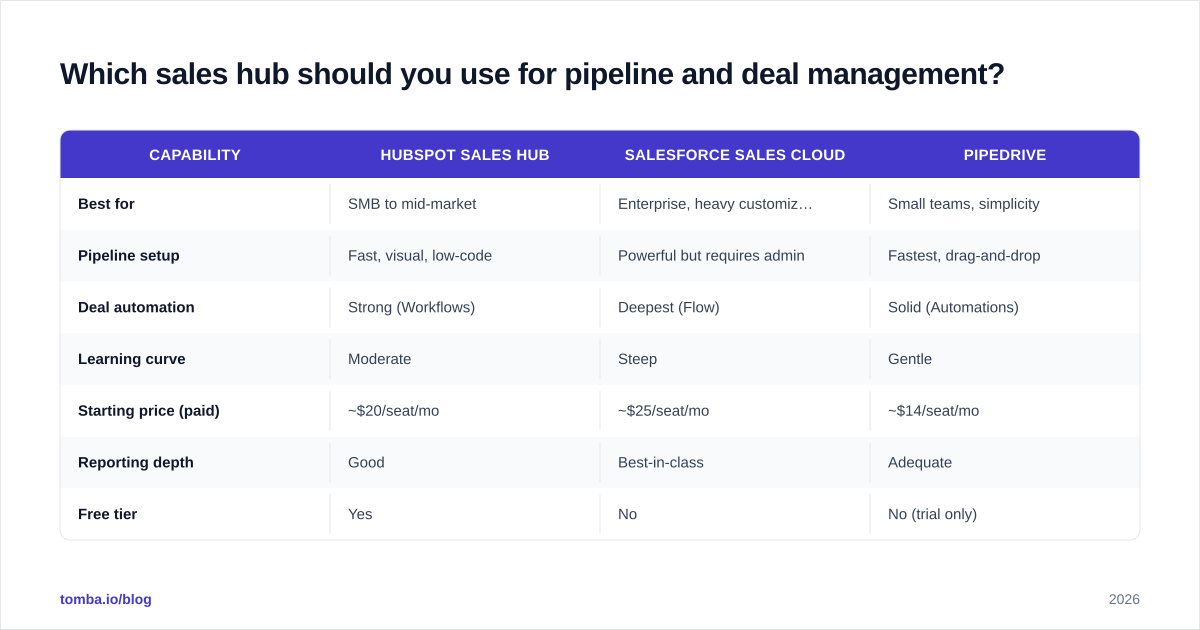Click the 'Starting price (paid)' row label
This screenshot has height=630, width=1200.
(149, 411)
